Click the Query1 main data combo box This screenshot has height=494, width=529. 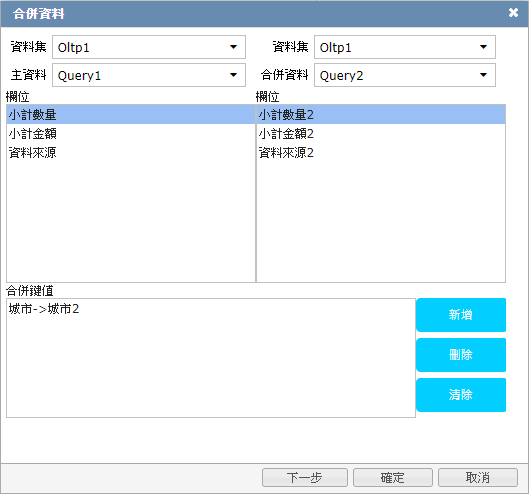[x=149, y=75]
